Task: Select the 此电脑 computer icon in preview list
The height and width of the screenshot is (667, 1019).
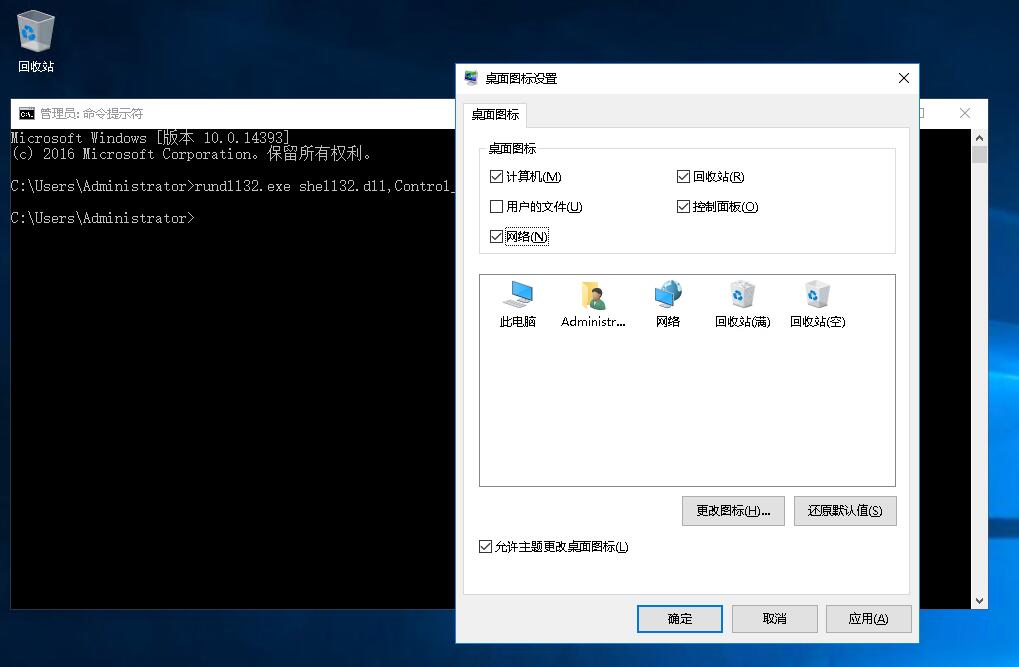Action: (517, 304)
